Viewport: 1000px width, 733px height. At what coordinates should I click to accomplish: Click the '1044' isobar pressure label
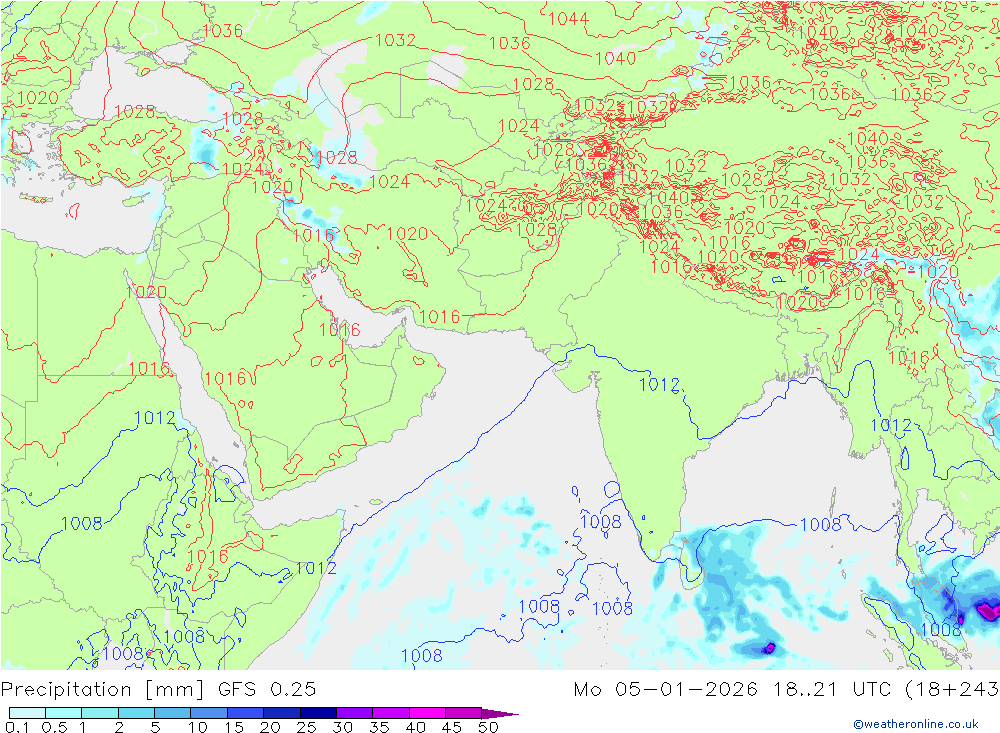[568, 19]
